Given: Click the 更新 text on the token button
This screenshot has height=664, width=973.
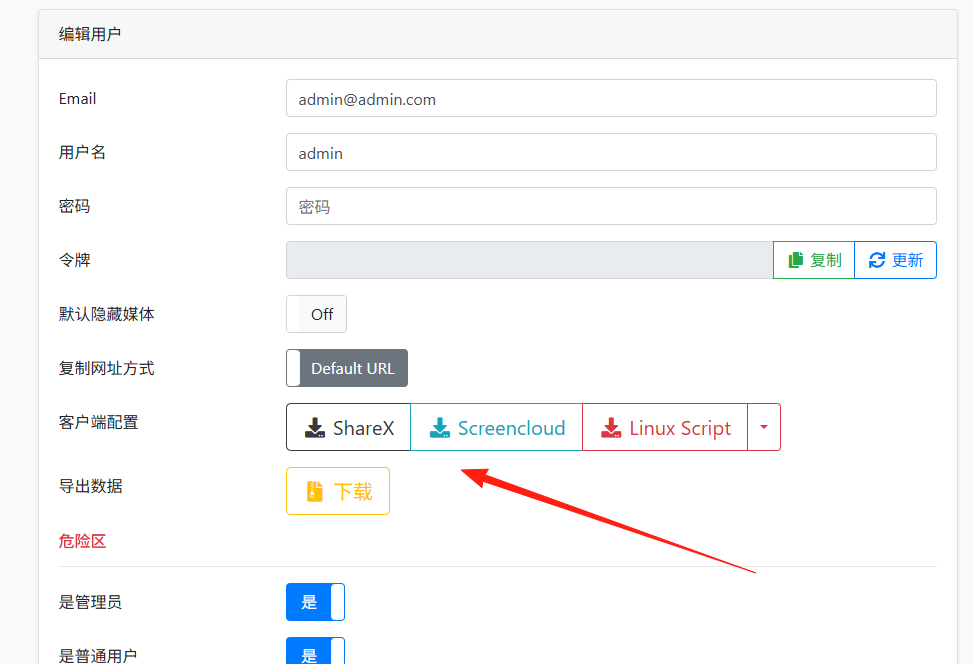Looking at the screenshot, I should (908, 260).
